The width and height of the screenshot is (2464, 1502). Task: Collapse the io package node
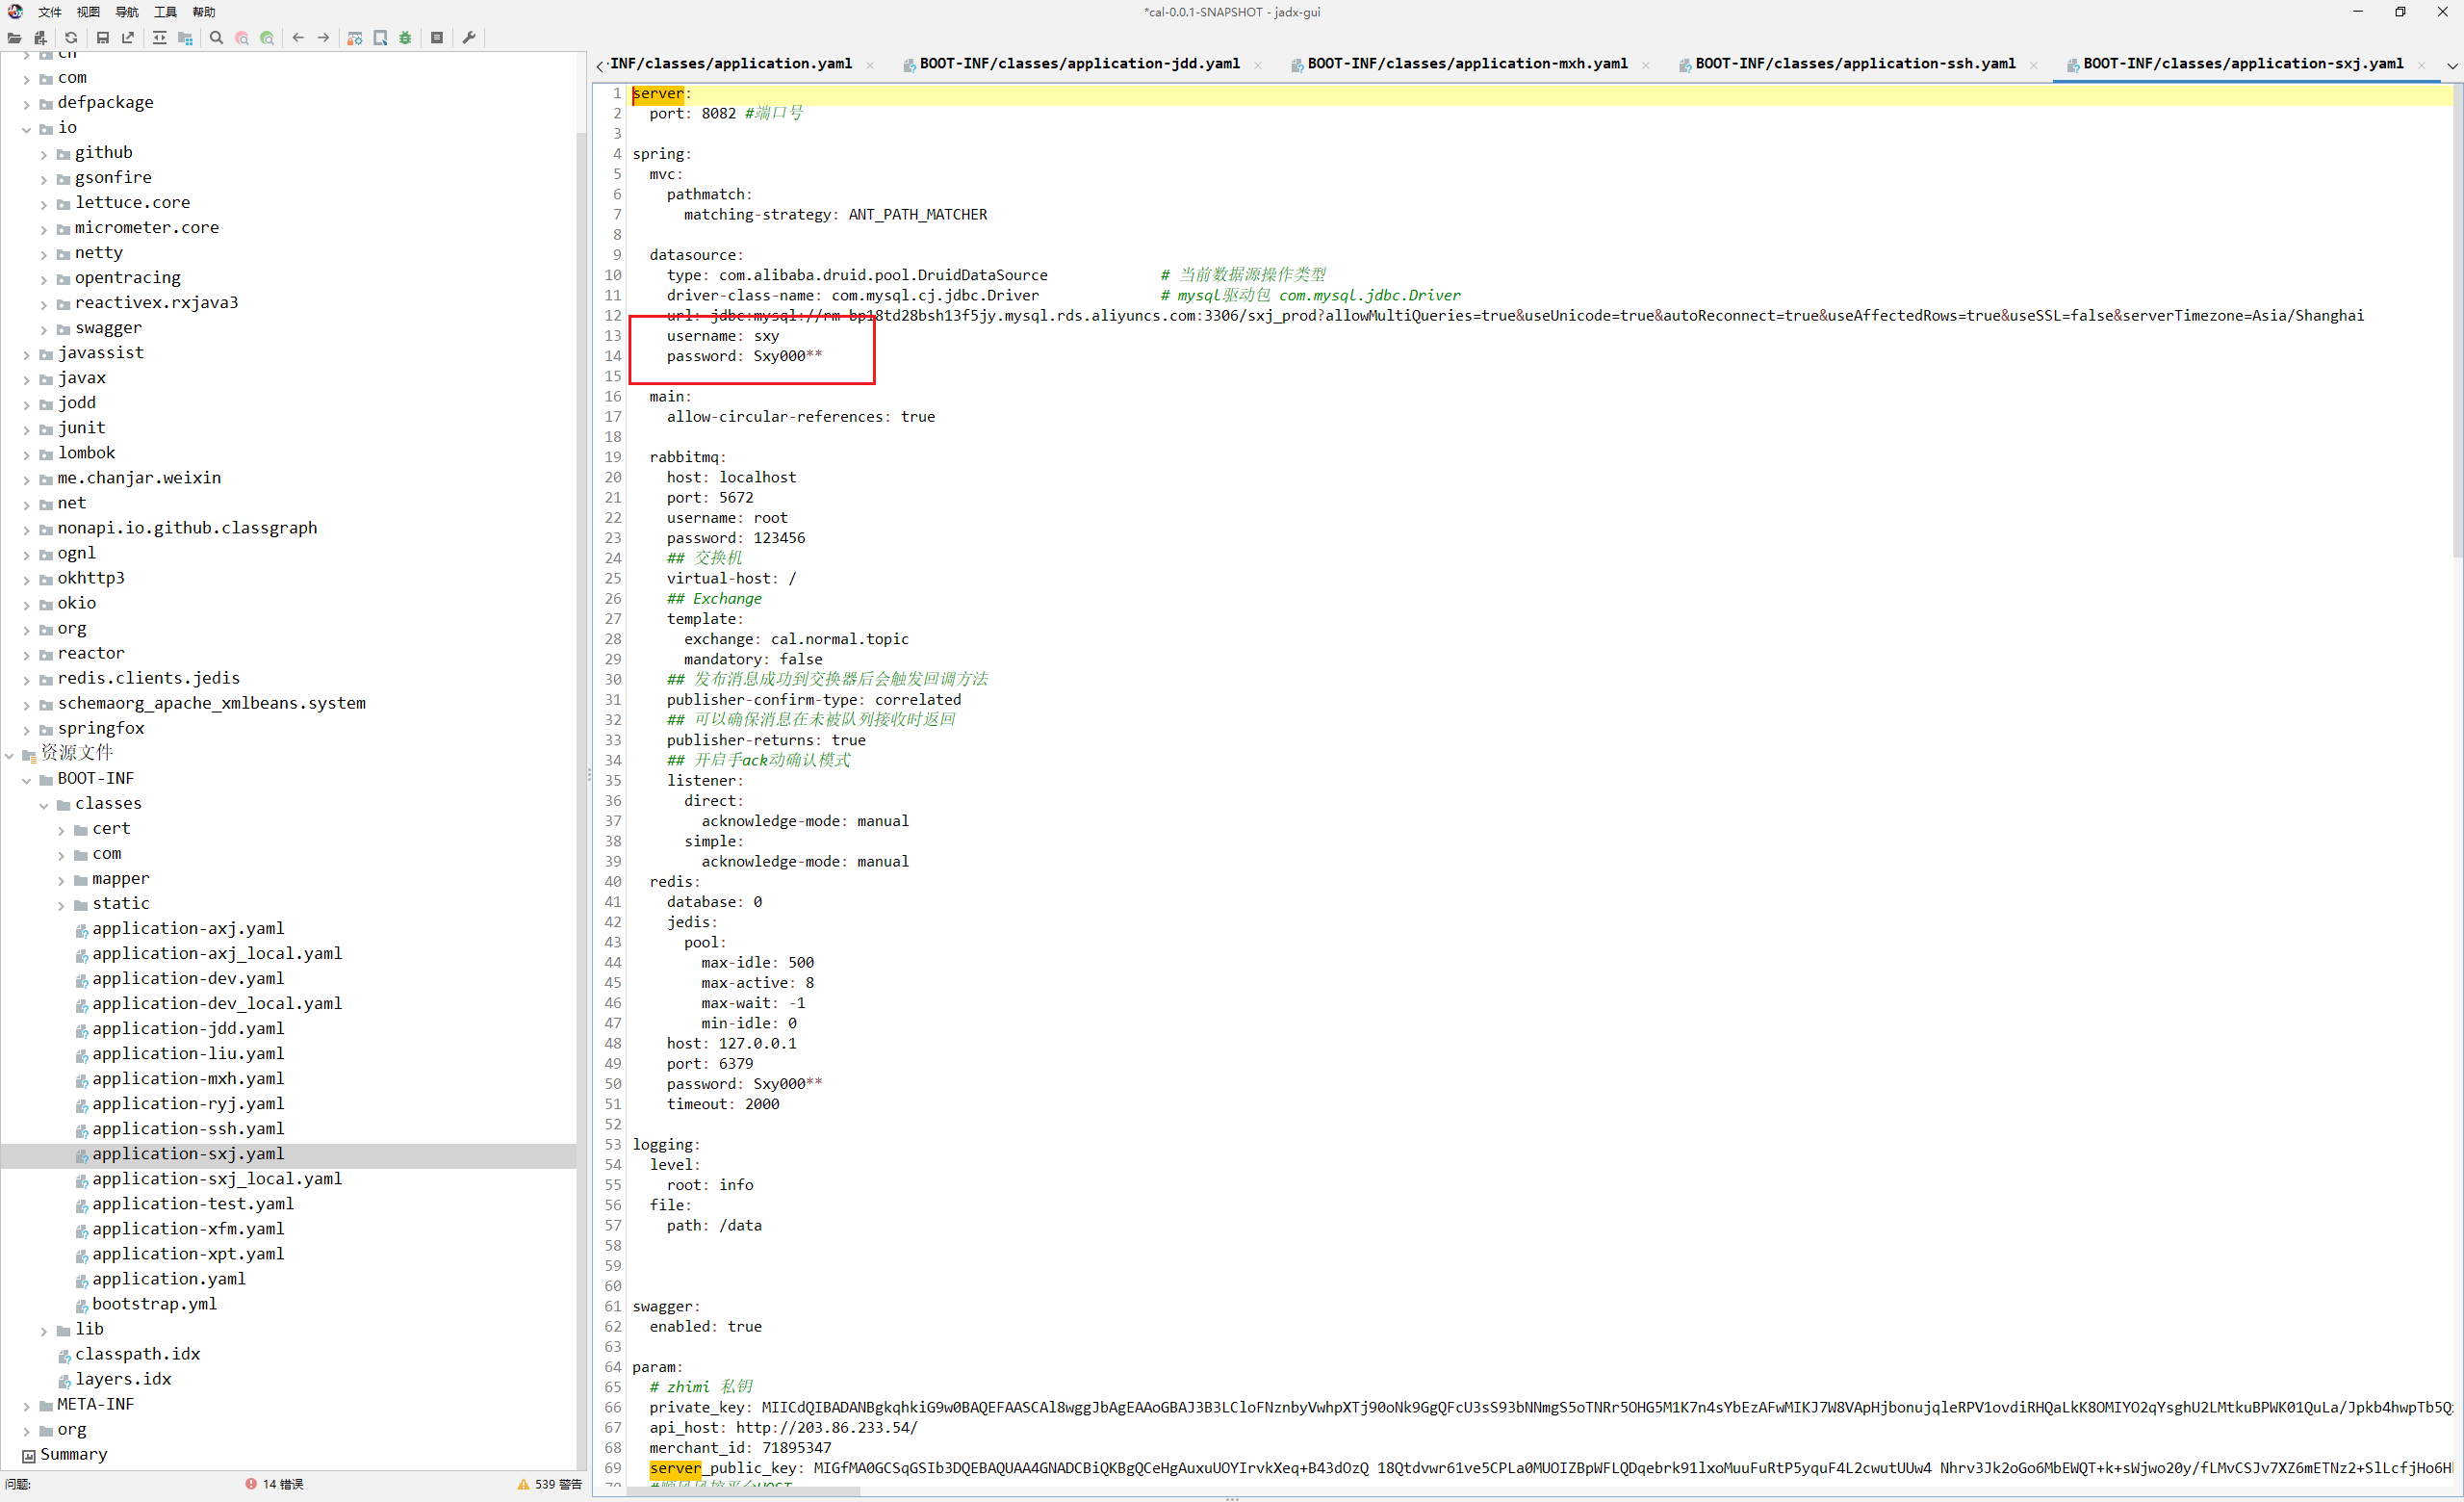27,129
